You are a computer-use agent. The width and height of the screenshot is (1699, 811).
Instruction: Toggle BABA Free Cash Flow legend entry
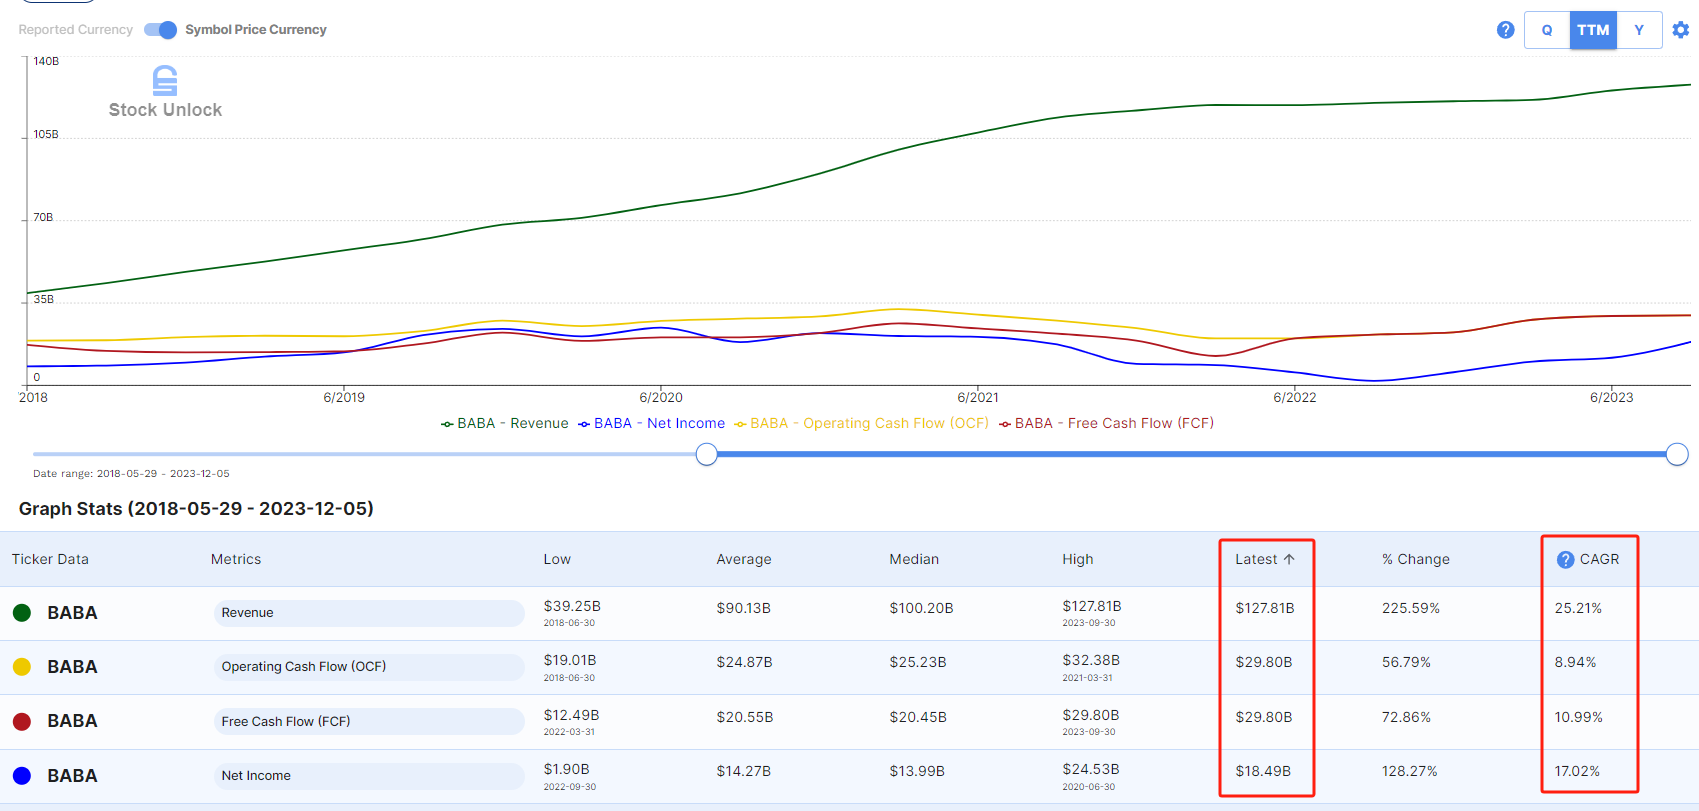(x=1106, y=423)
